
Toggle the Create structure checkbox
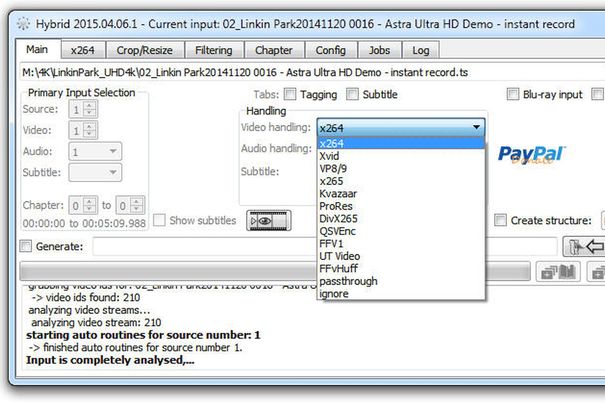(501, 220)
